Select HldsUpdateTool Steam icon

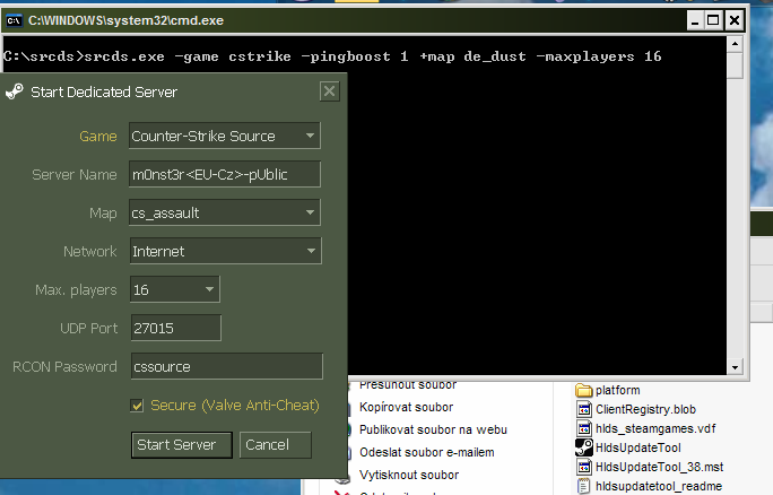pos(584,448)
